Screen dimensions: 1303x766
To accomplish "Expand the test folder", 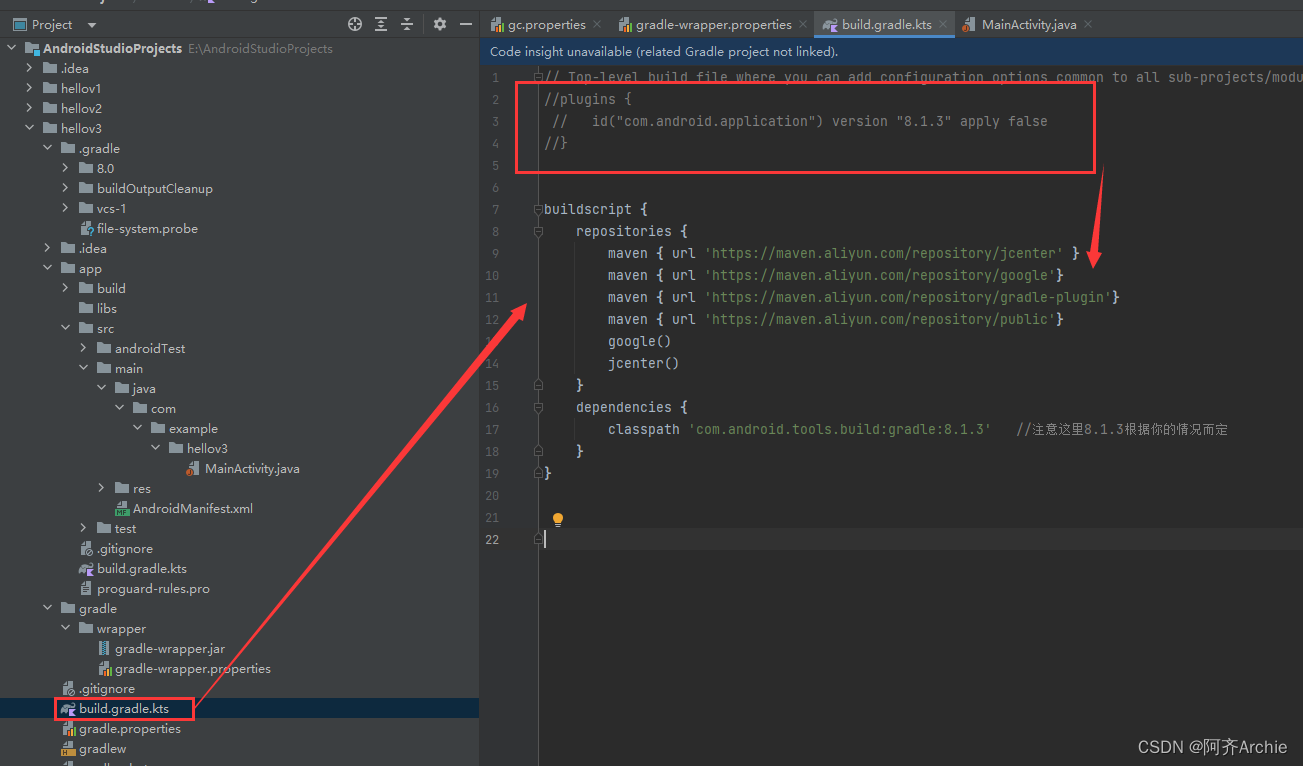I will (84, 528).
